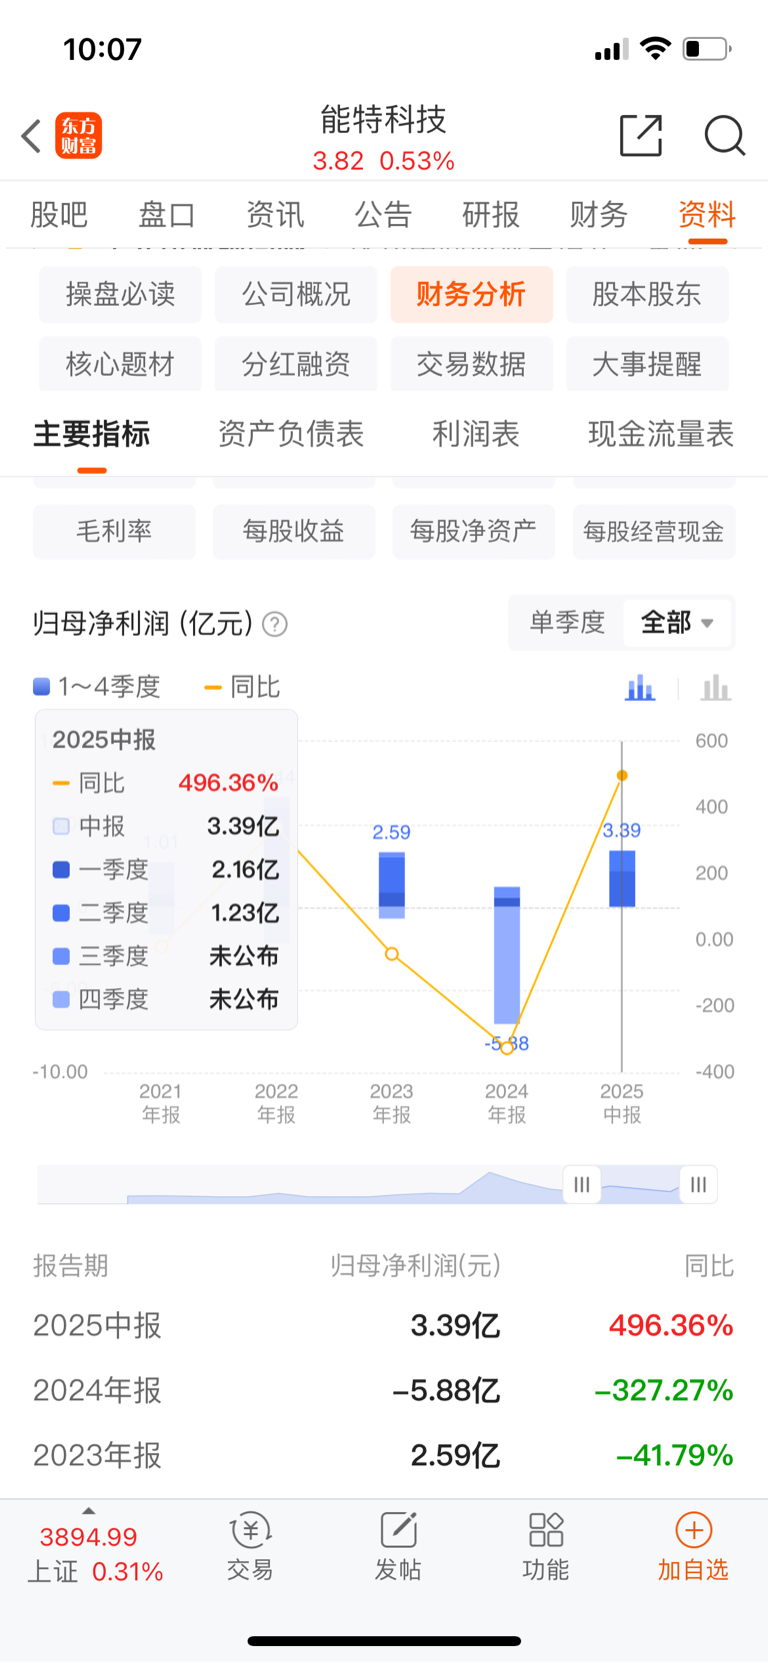Toggle the 1~4季度 legend series
This screenshot has height=1663, width=768.
click(97, 687)
